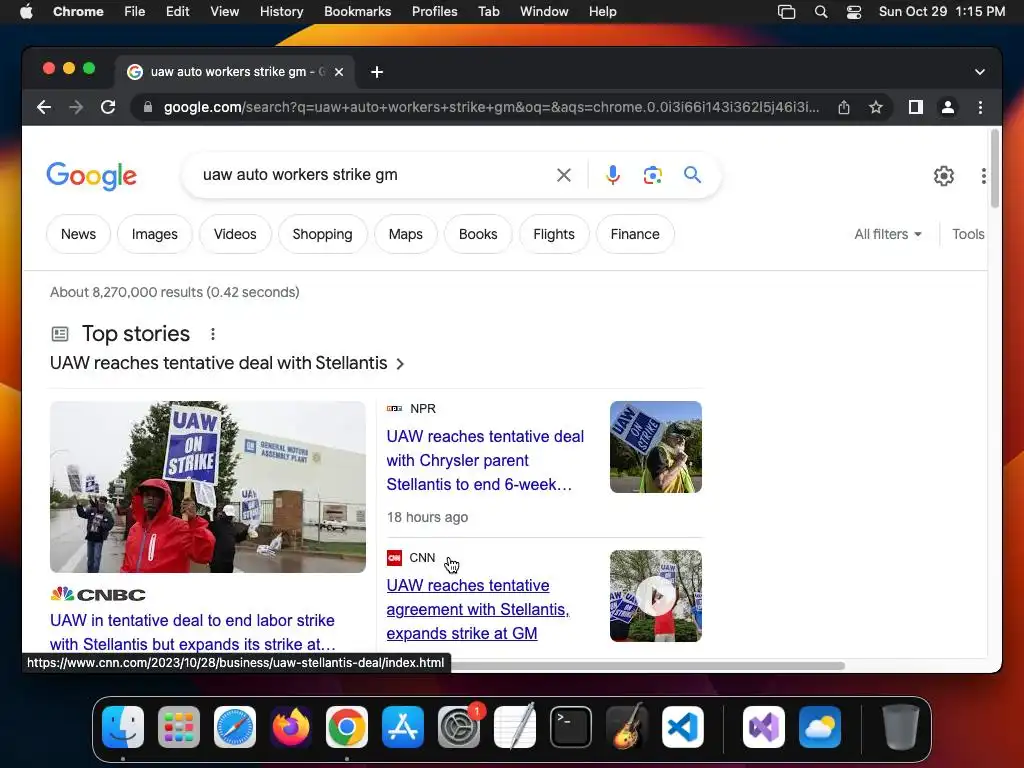Go to the Google logo homepage
The width and height of the screenshot is (1024, 768).
(x=91, y=176)
